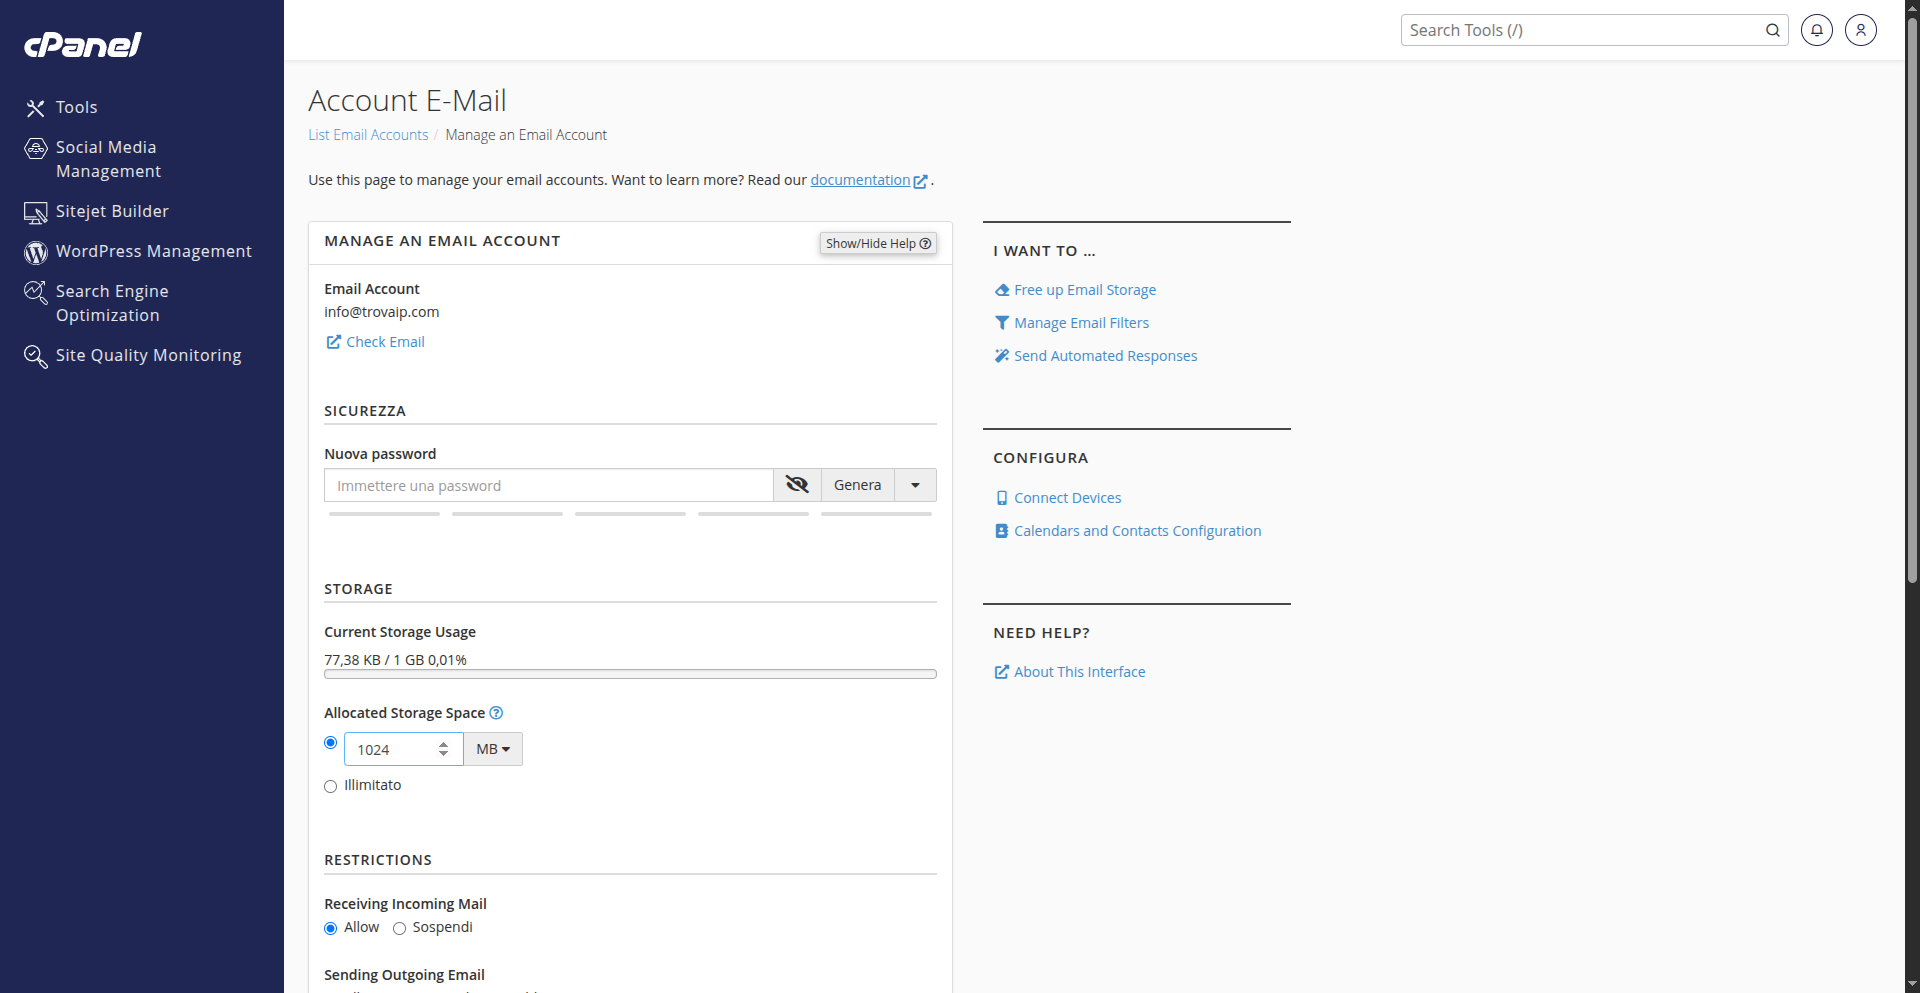
Task: Open Send Automated Responses link
Action: pyautogui.click(x=1105, y=356)
